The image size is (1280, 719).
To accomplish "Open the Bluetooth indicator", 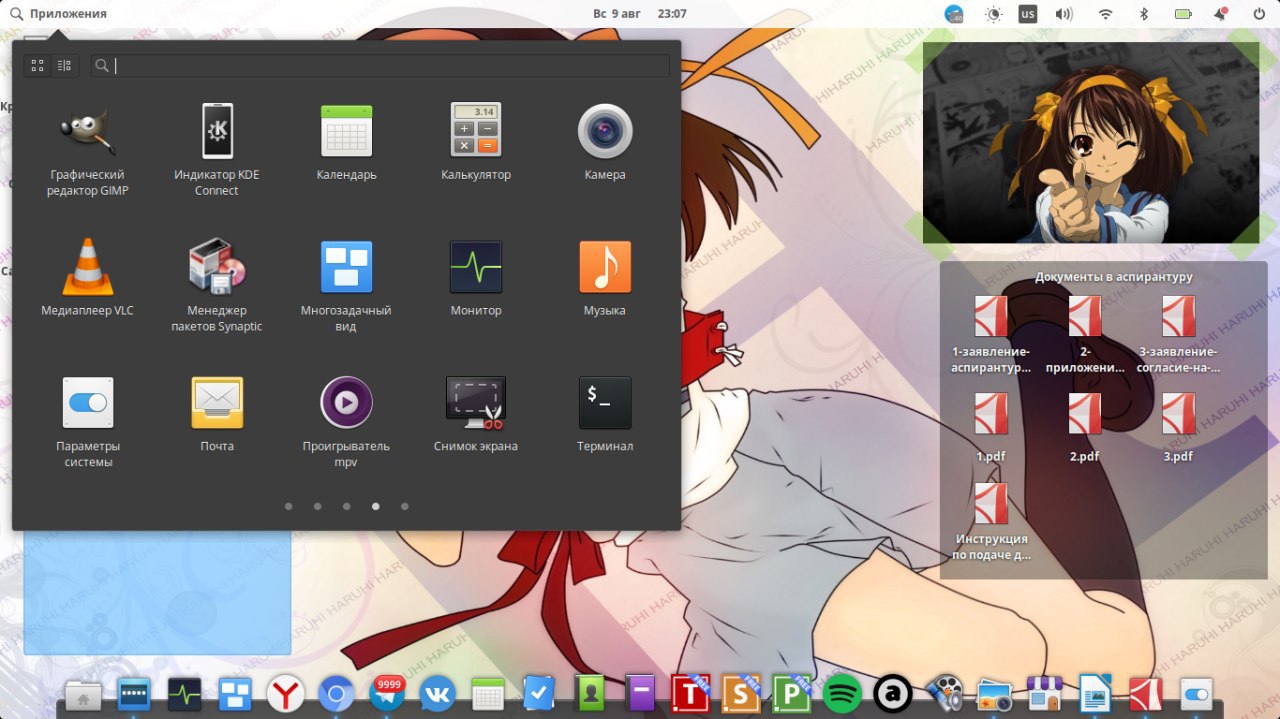I will (1145, 14).
